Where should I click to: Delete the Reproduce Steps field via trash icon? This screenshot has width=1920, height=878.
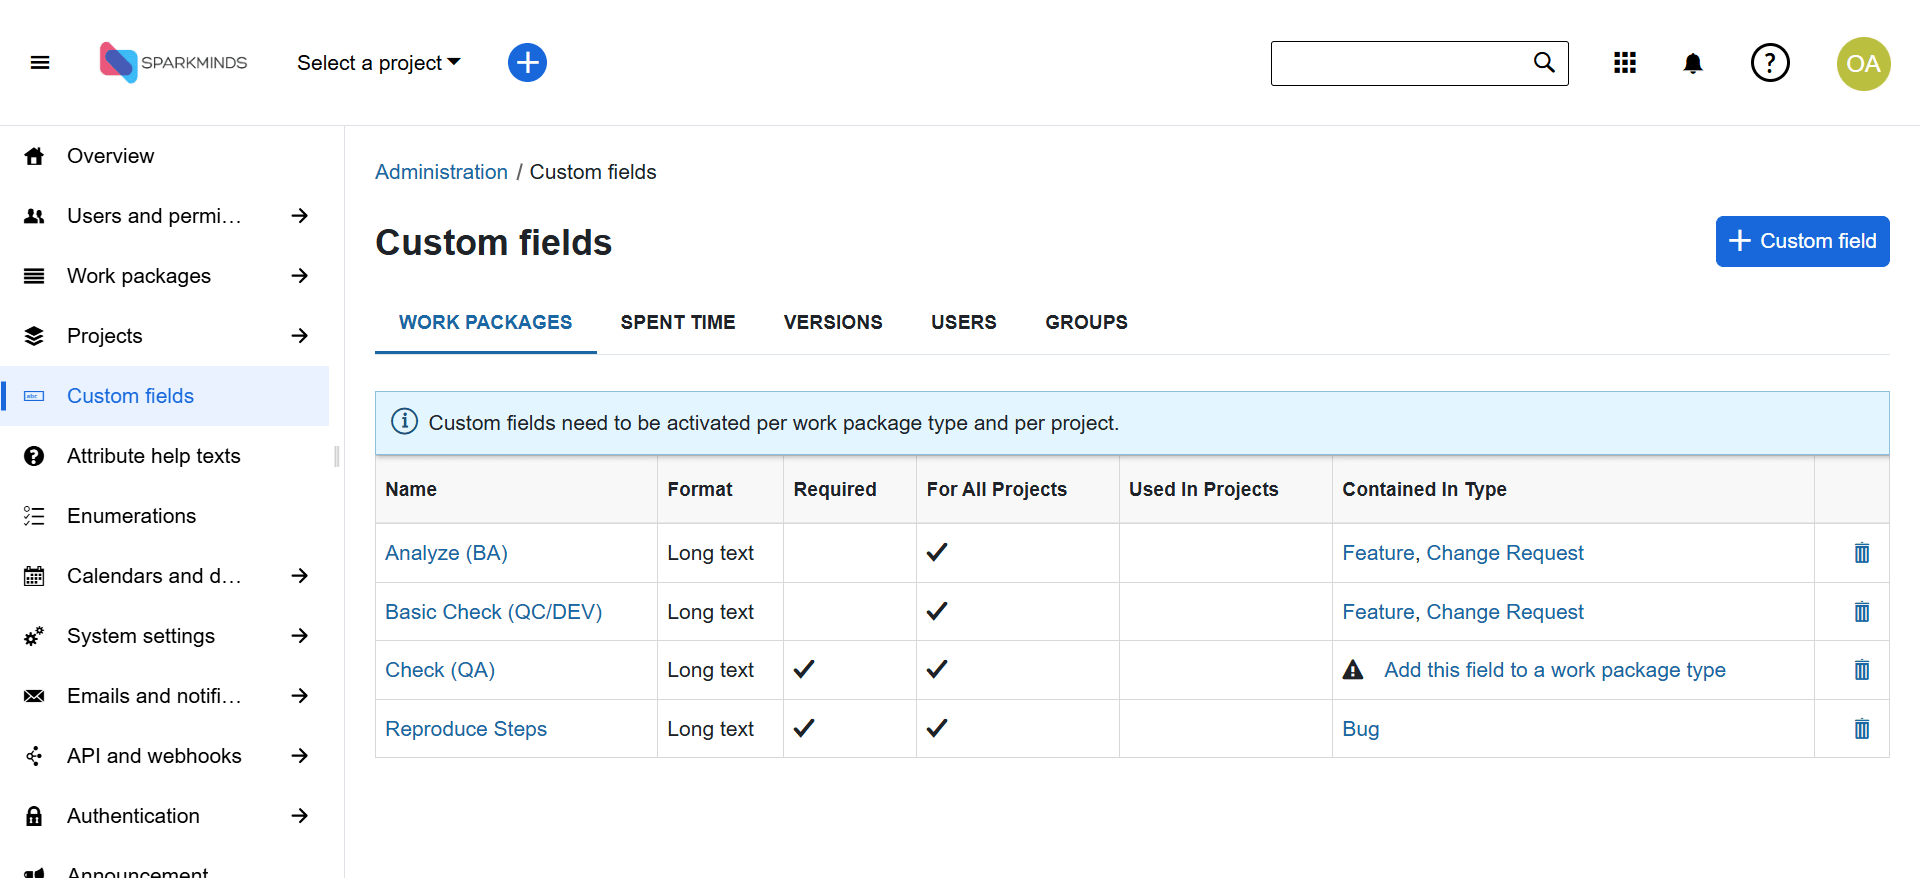pos(1861,729)
